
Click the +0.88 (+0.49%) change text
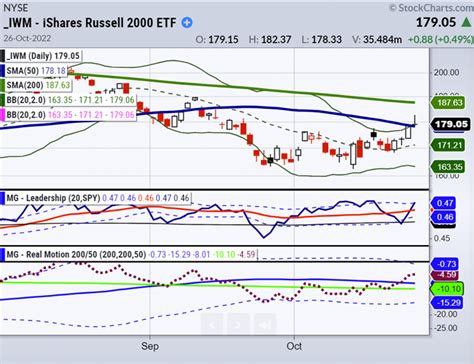click(441, 39)
